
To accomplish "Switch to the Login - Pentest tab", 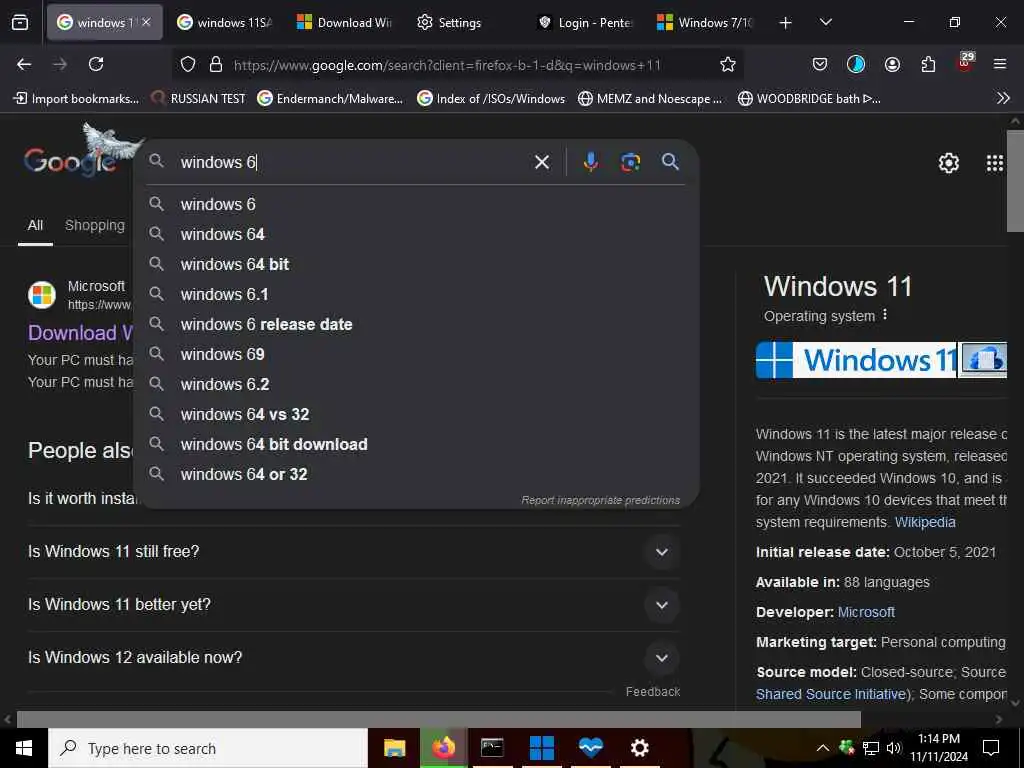I will [x=585, y=23].
